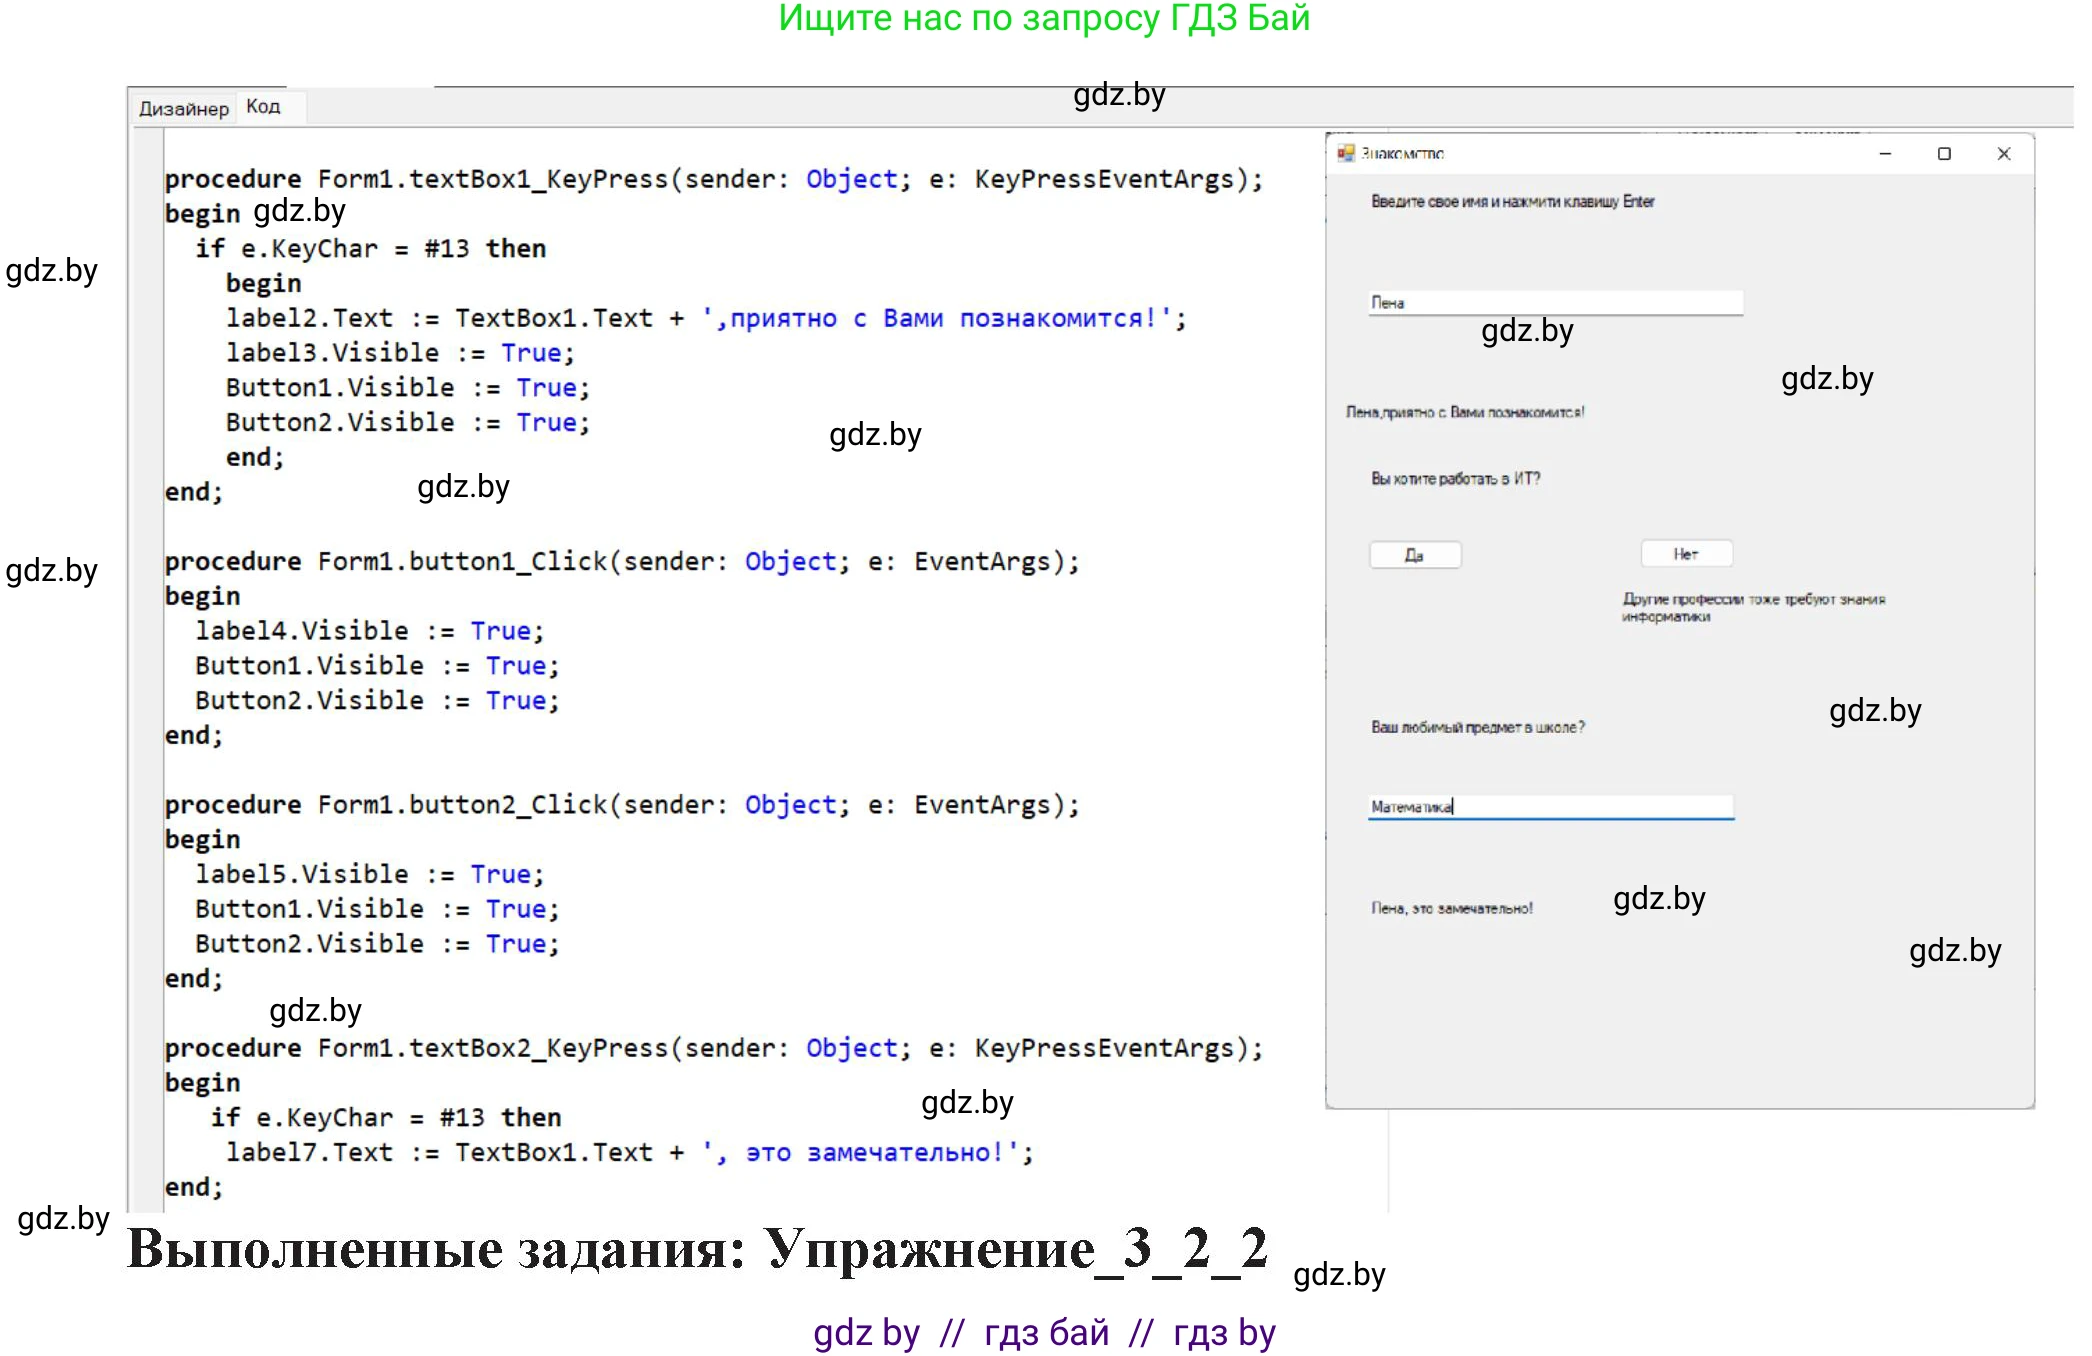Image resolution: width=2092 pixels, height=1356 pixels.
Task: Open the Код tab
Action: click(263, 106)
